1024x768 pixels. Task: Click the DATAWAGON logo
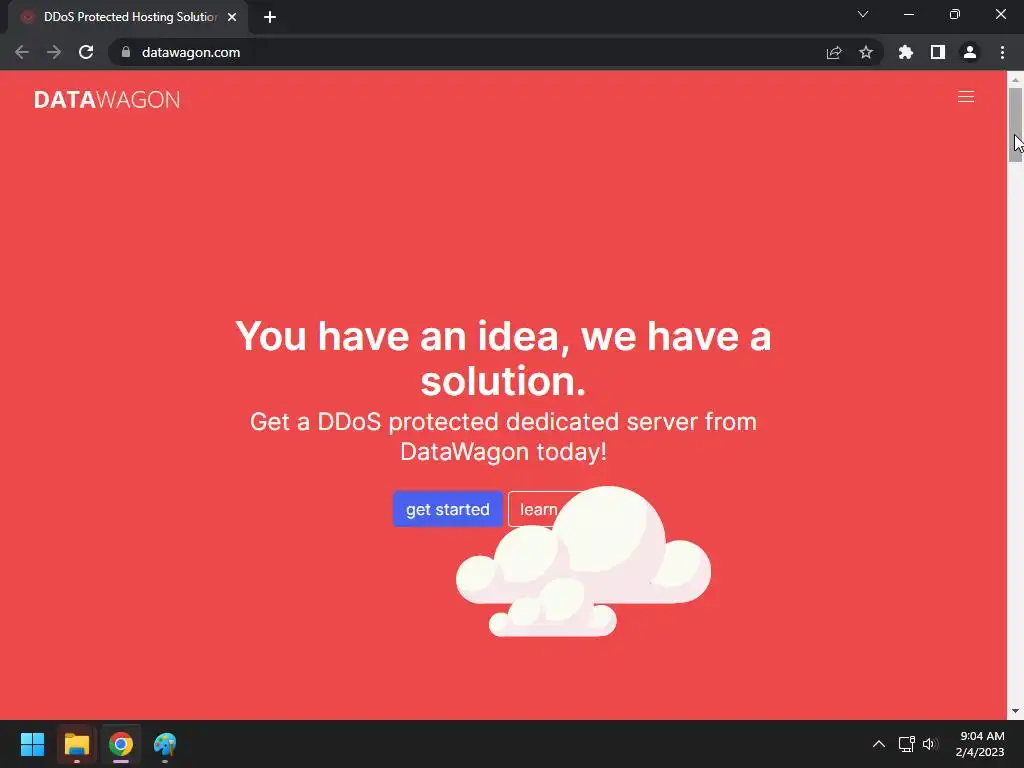(107, 99)
